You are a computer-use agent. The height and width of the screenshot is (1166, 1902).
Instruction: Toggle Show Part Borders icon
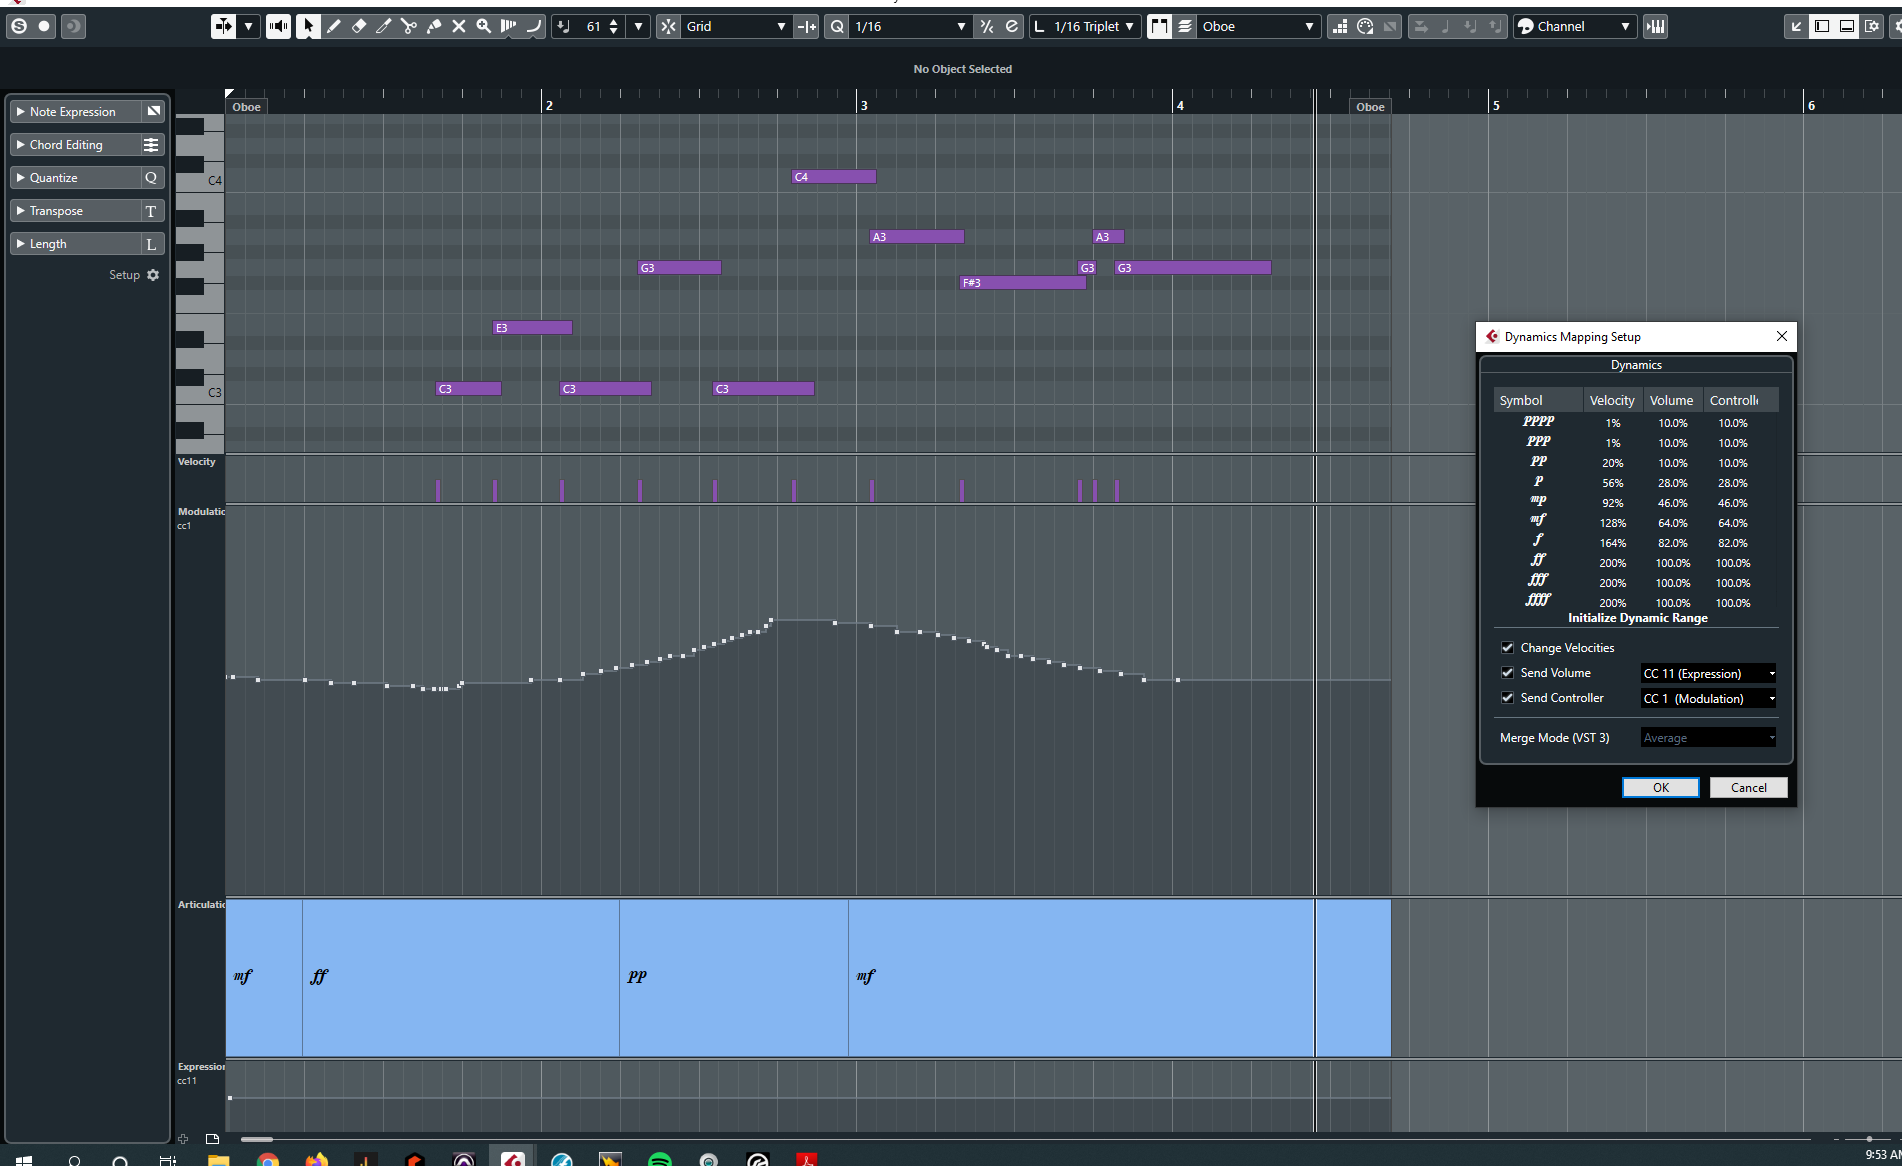point(1159,26)
